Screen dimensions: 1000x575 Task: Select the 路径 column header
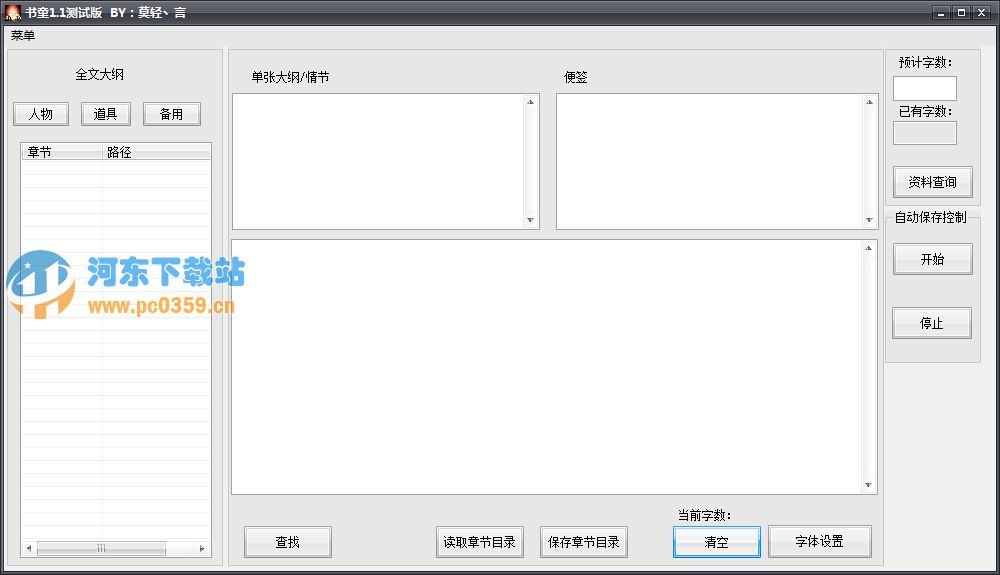pos(156,152)
